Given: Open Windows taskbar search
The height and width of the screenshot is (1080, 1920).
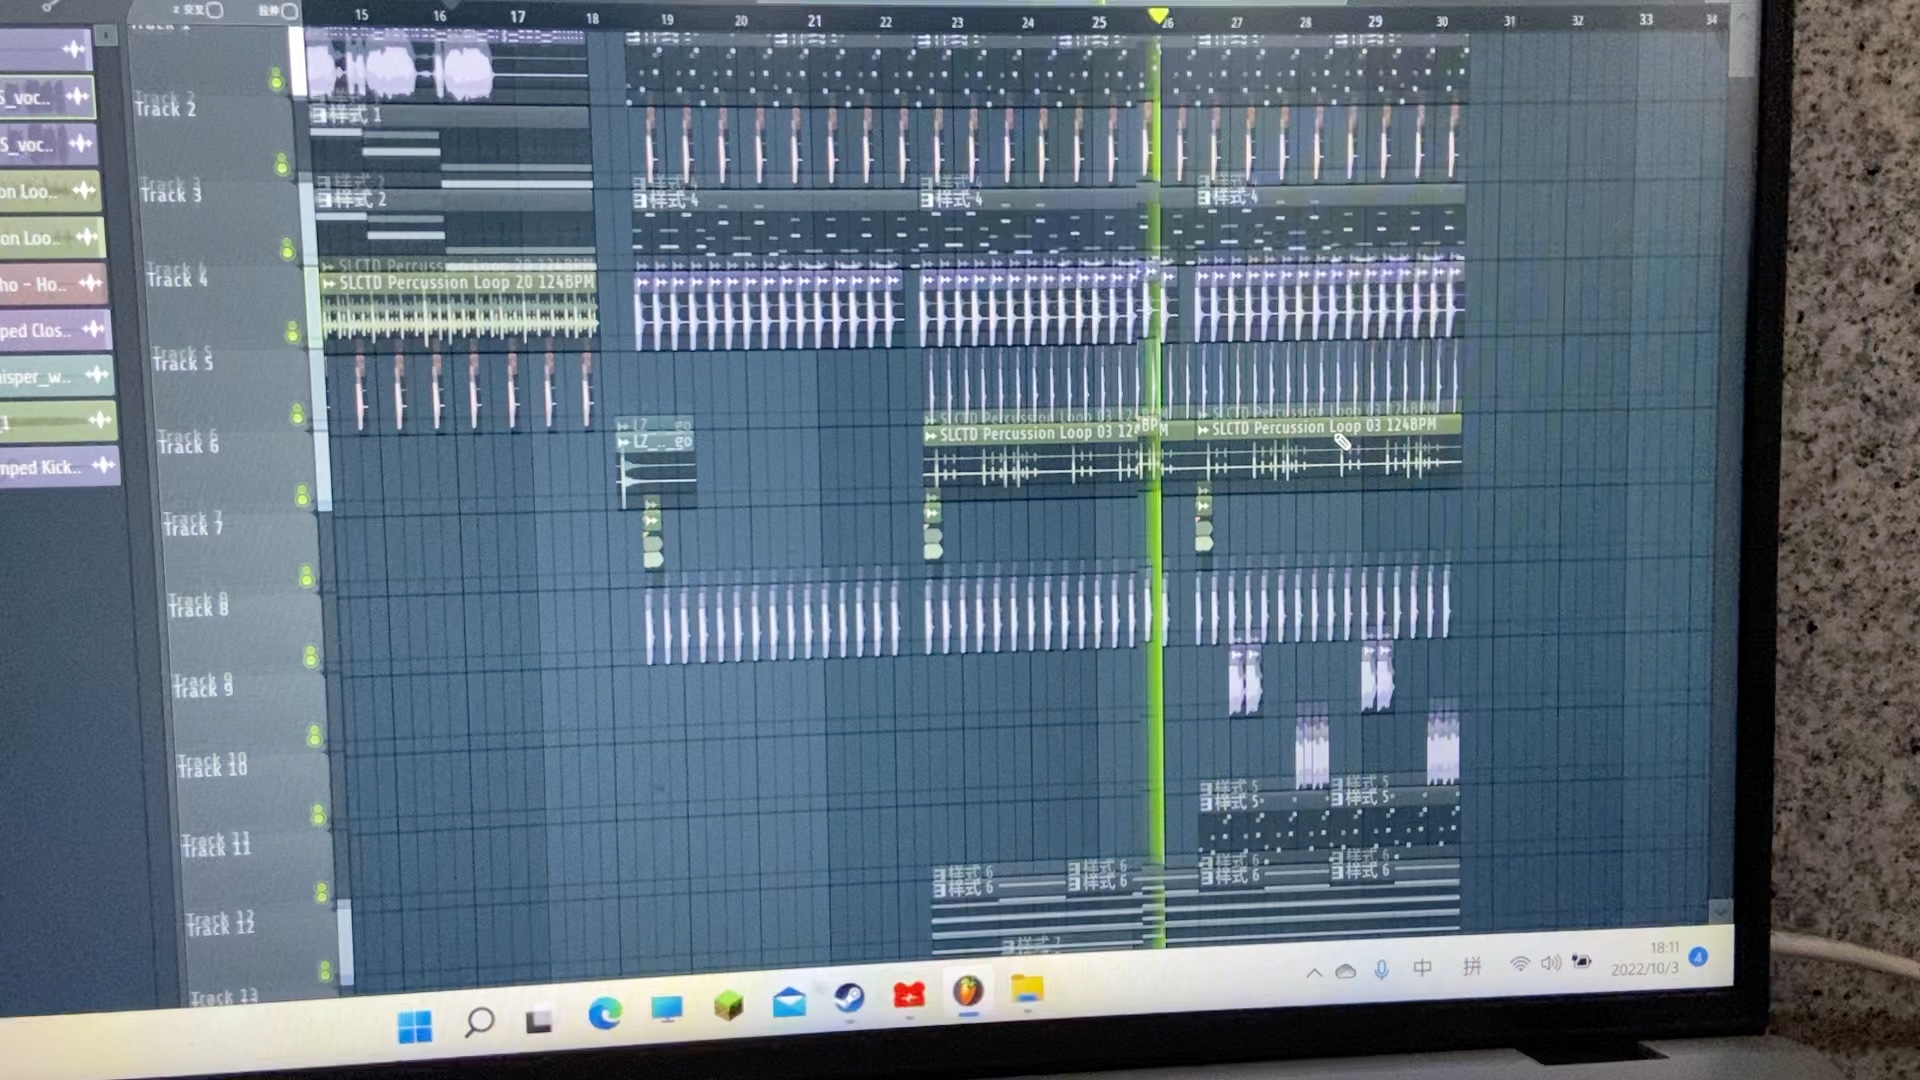Looking at the screenshot, I should click(479, 1021).
